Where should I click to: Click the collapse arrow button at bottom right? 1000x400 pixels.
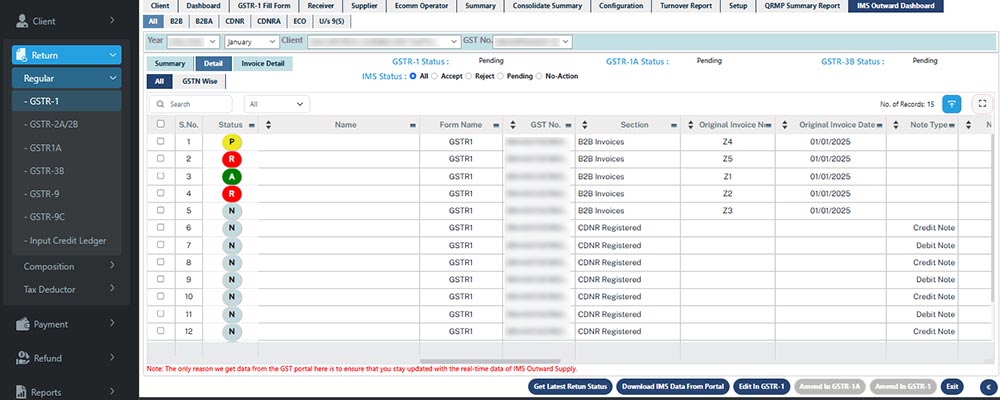pyautogui.click(x=986, y=386)
